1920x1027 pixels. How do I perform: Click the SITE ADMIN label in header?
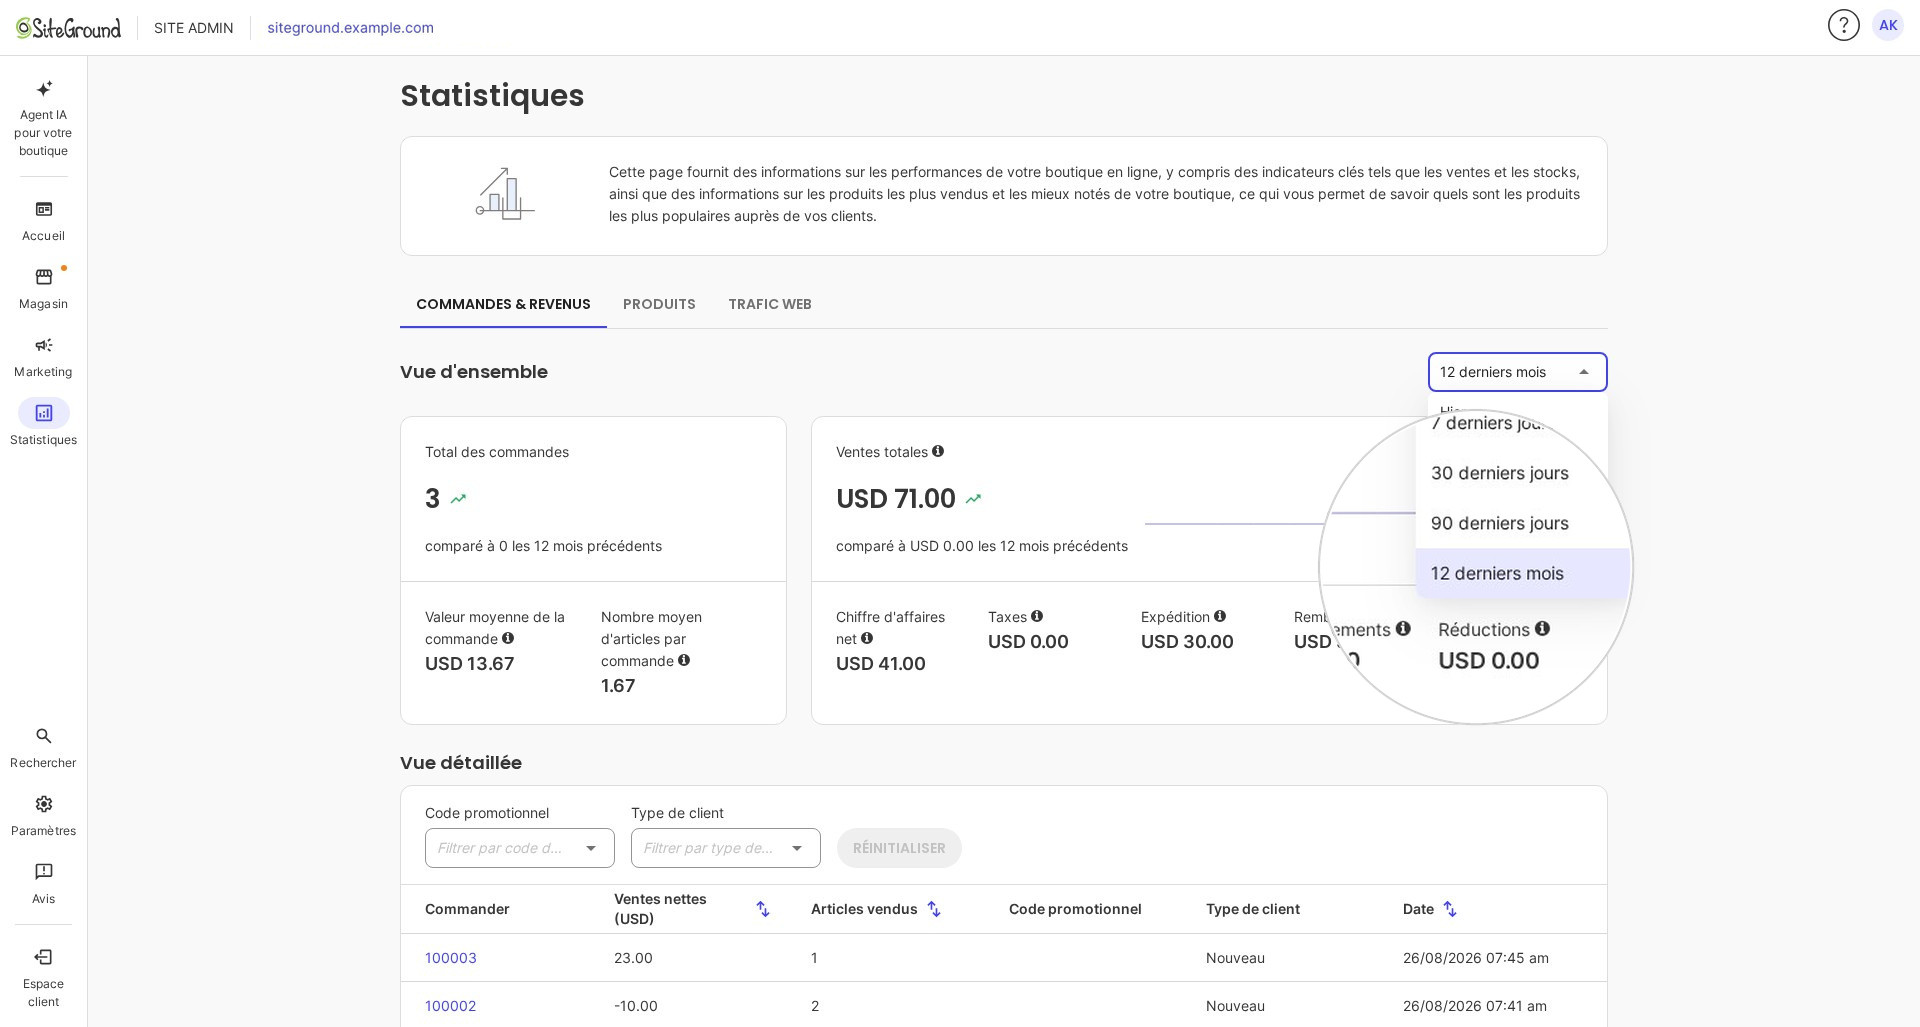(193, 28)
